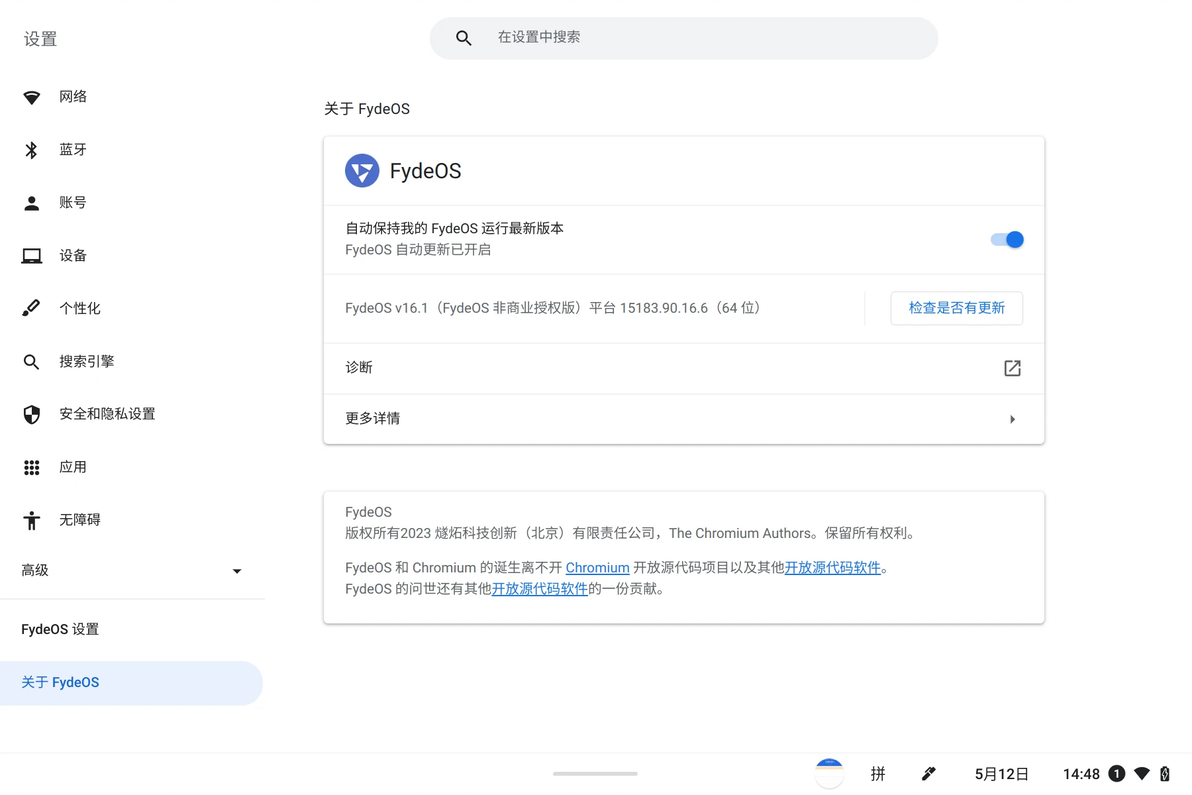This screenshot has height=795, width=1192.
Task: Click the copyright text 版权所有2023
Action: coord(388,533)
